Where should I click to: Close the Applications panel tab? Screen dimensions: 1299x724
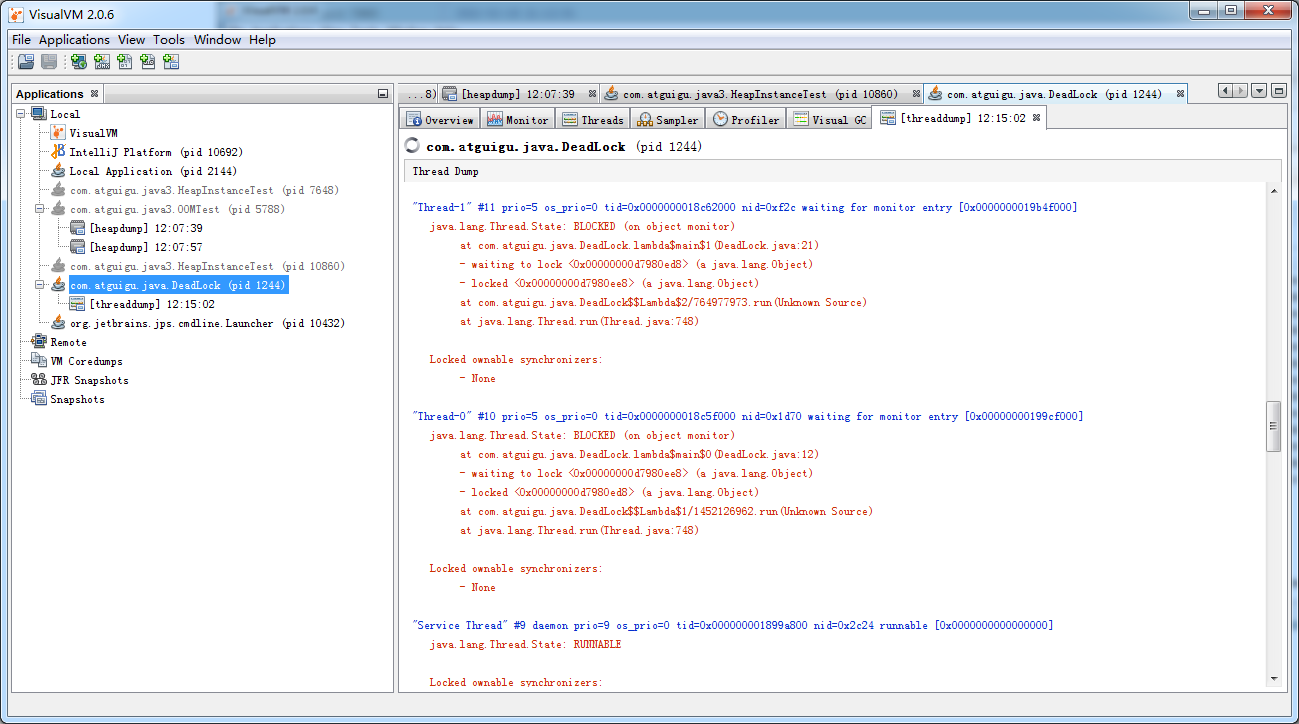94,94
